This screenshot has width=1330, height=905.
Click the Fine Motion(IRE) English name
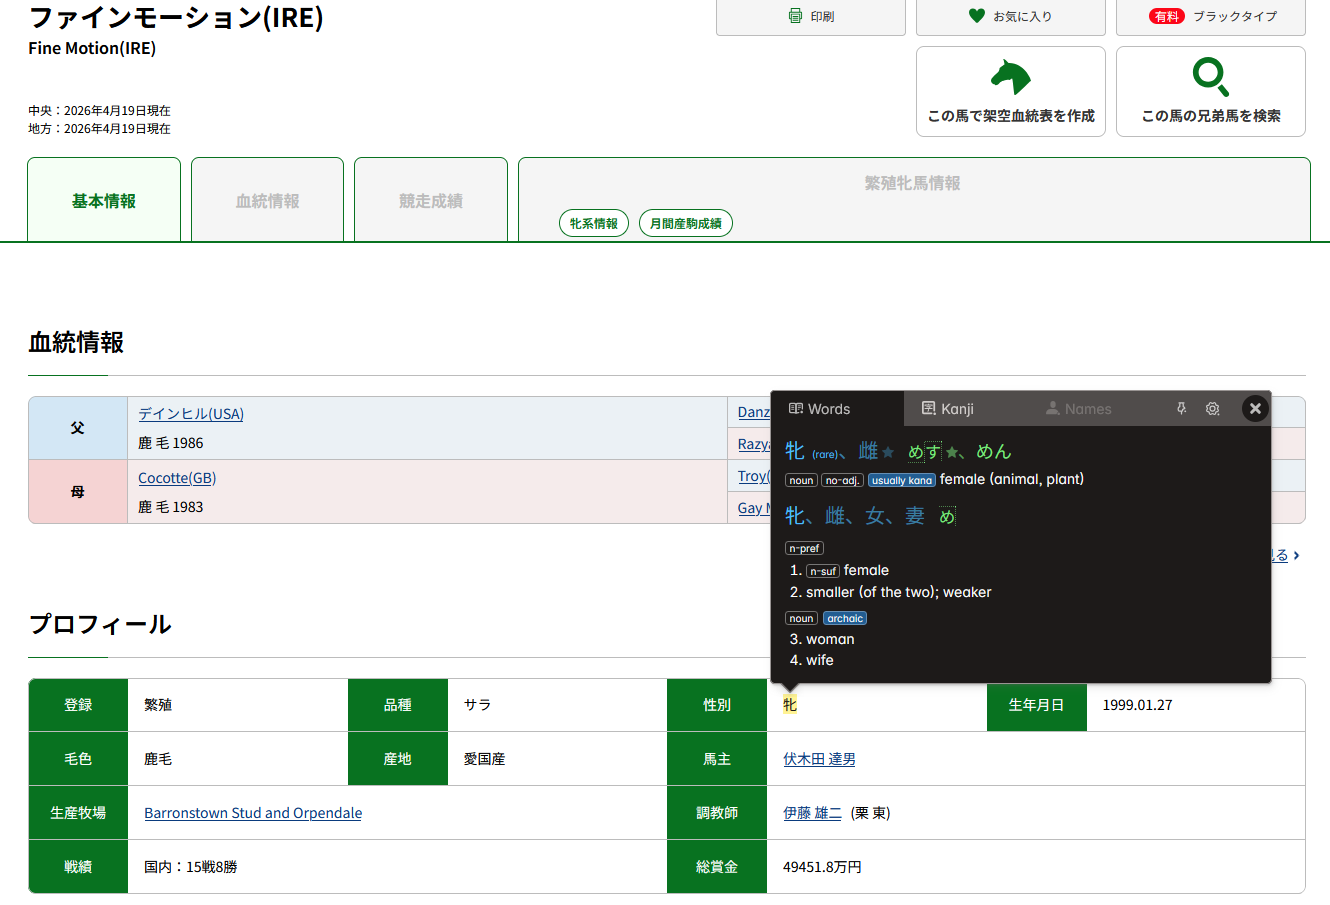pyautogui.click(x=92, y=48)
